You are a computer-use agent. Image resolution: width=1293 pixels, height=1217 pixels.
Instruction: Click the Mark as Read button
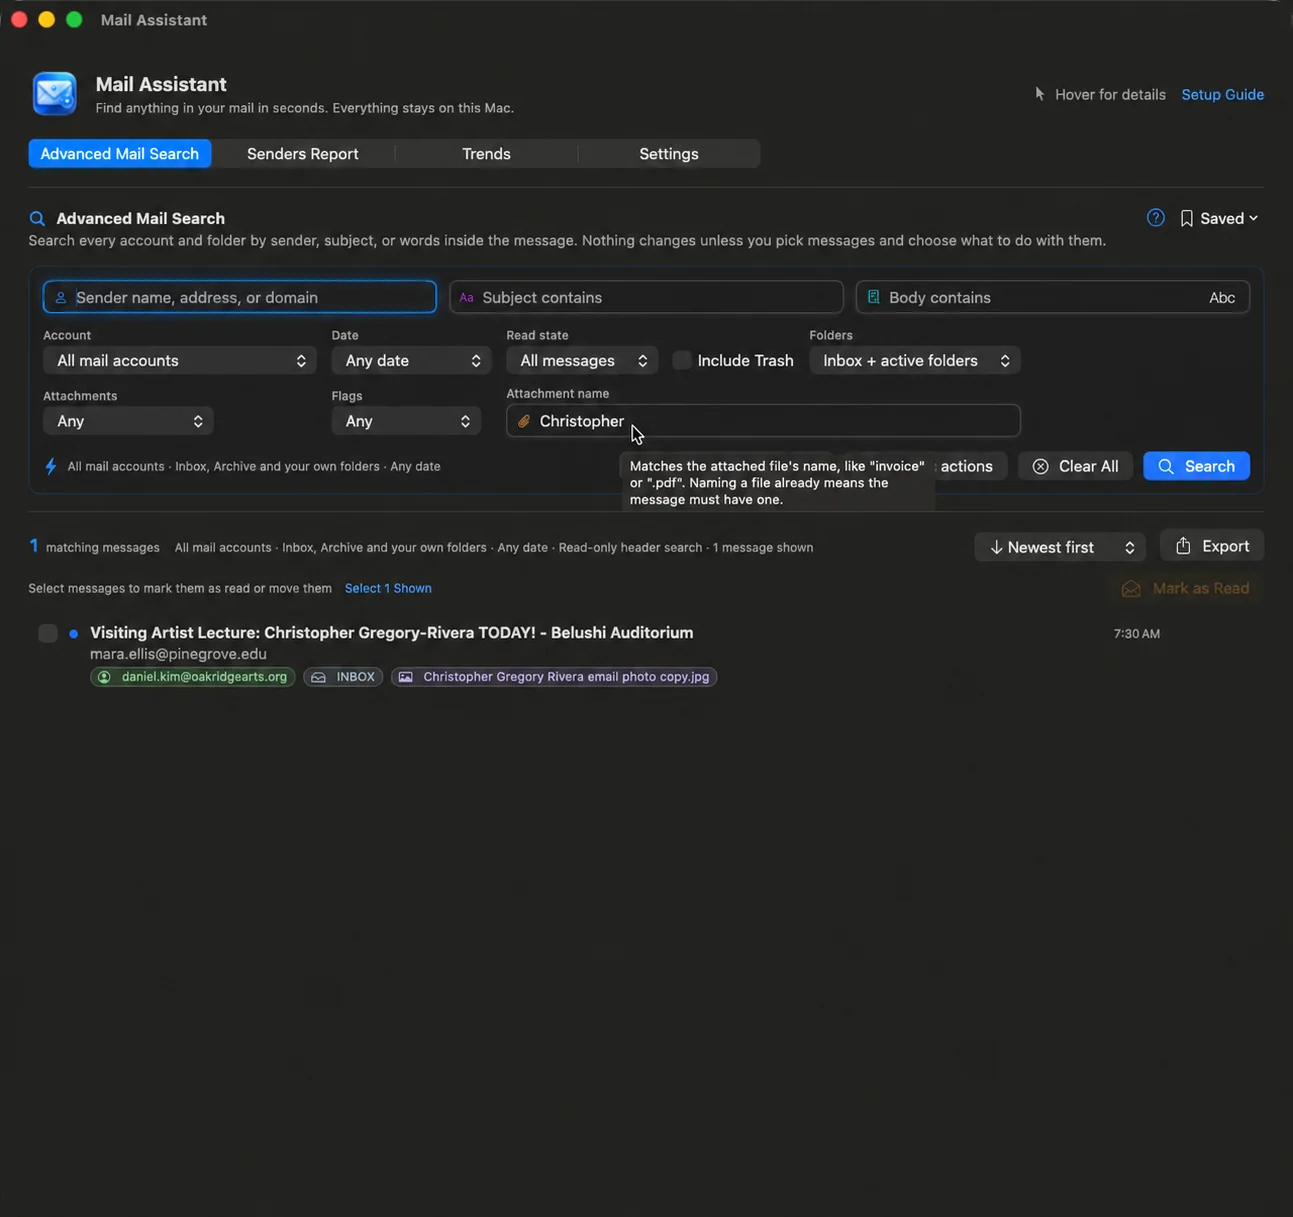tap(1185, 588)
